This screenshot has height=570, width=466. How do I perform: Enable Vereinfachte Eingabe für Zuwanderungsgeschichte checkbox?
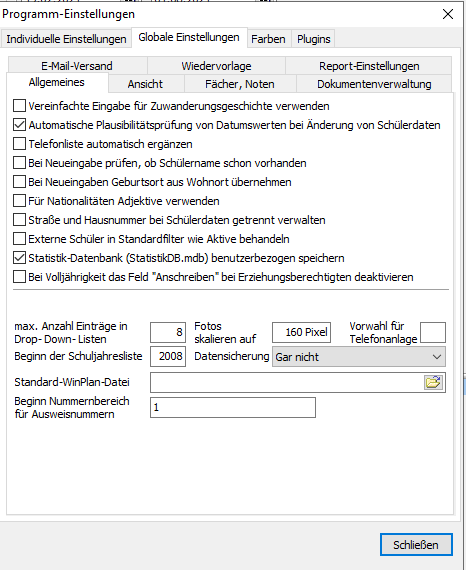tap(20, 106)
